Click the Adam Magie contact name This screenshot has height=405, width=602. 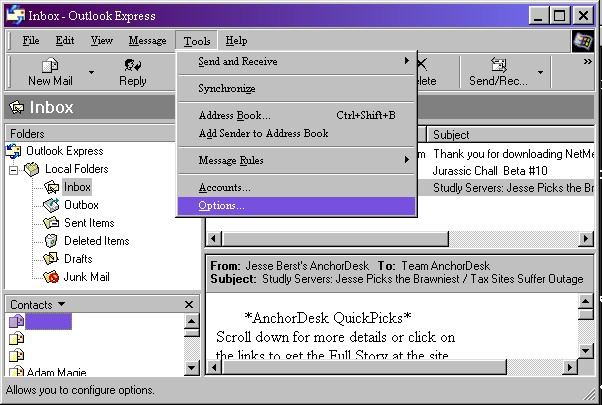point(56,372)
